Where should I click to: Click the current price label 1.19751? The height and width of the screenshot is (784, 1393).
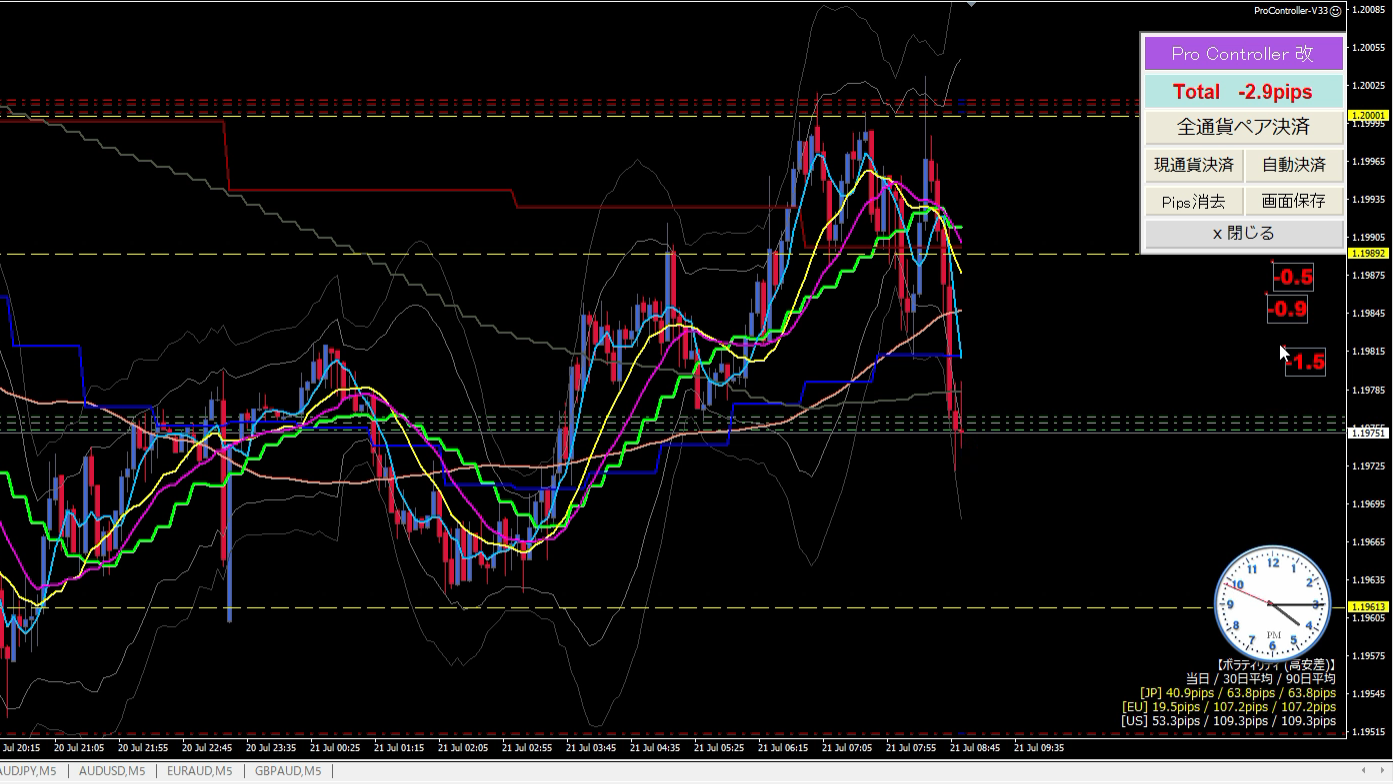[1369, 433]
